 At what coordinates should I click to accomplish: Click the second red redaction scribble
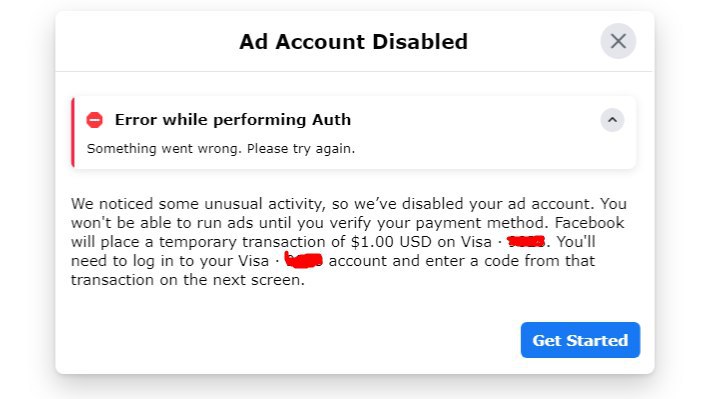click(x=303, y=260)
